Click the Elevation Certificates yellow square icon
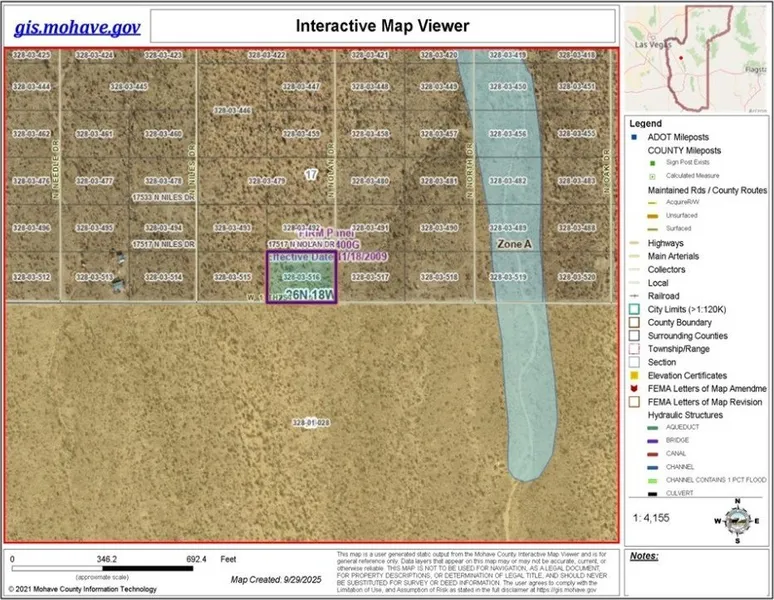Image resolution: width=774 pixels, height=600 pixels. [x=634, y=375]
